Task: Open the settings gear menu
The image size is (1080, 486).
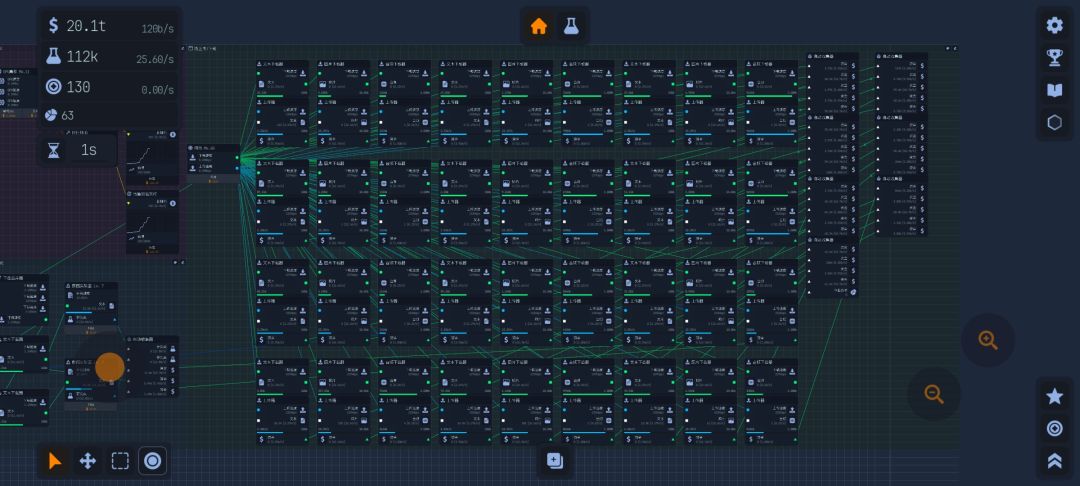Action: coord(1055,25)
